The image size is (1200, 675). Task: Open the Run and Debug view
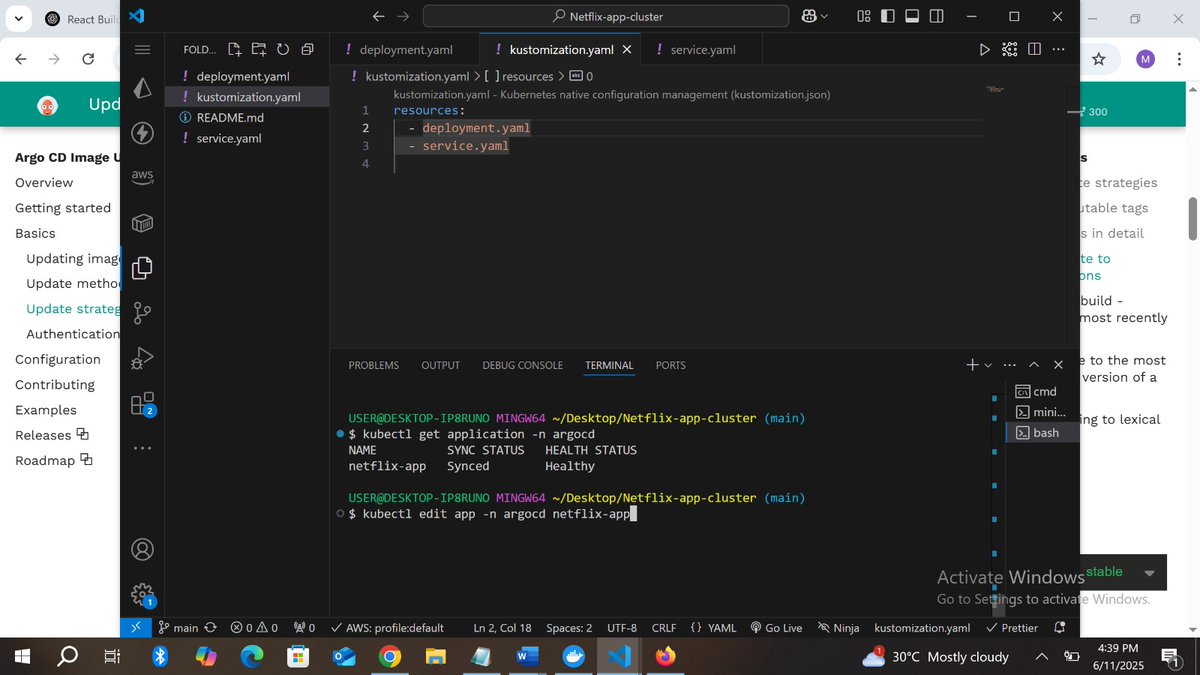click(142, 357)
